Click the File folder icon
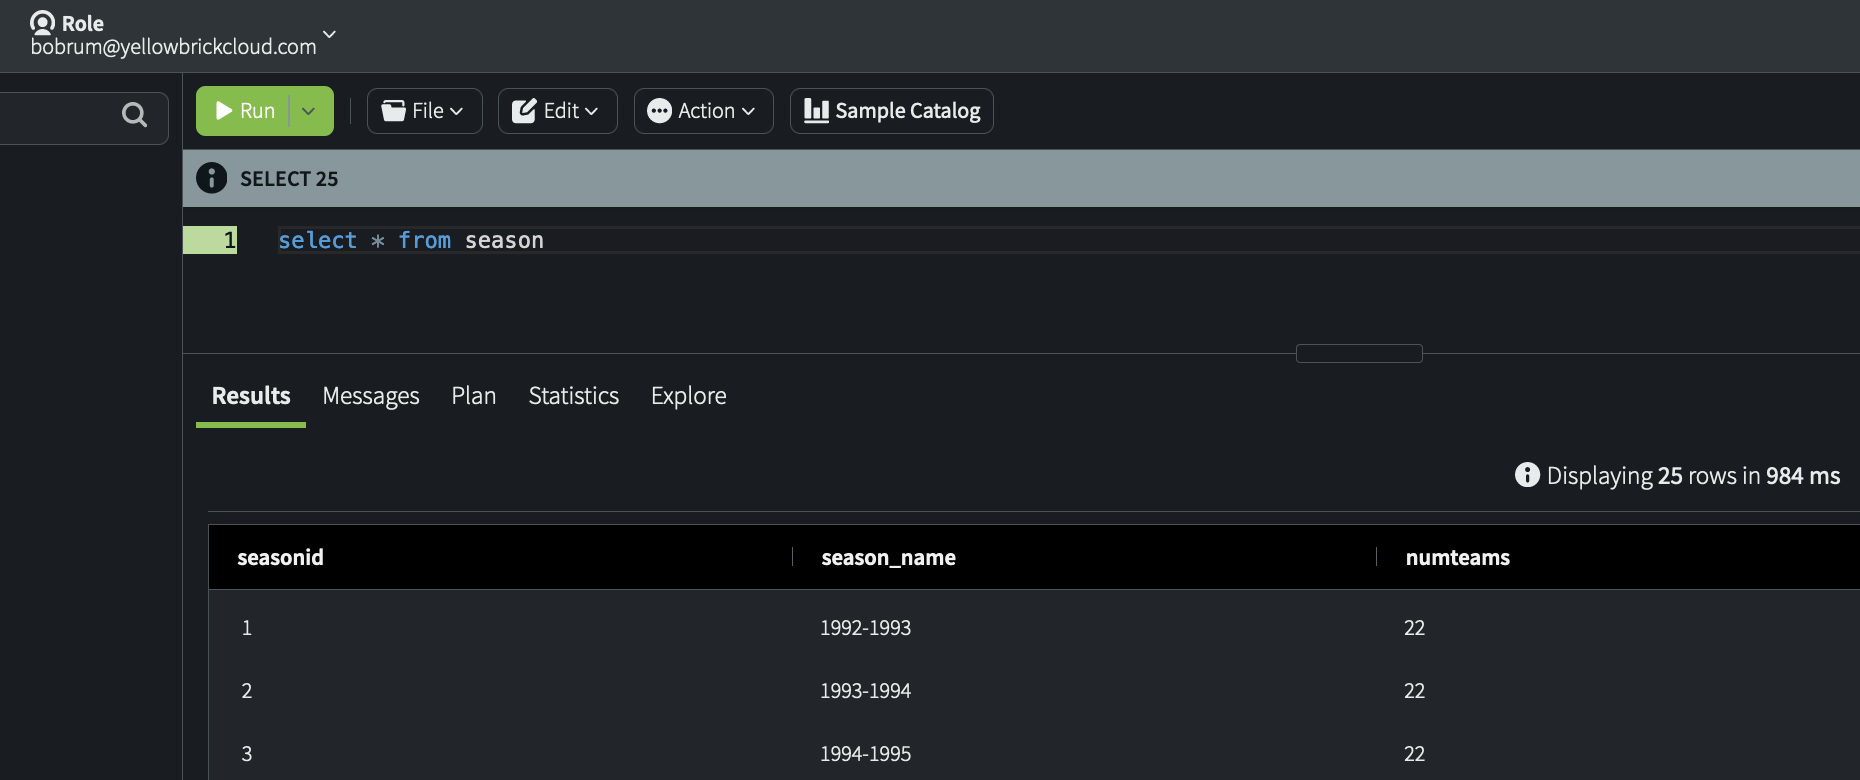Image resolution: width=1860 pixels, height=780 pixels. click(394, 111)
